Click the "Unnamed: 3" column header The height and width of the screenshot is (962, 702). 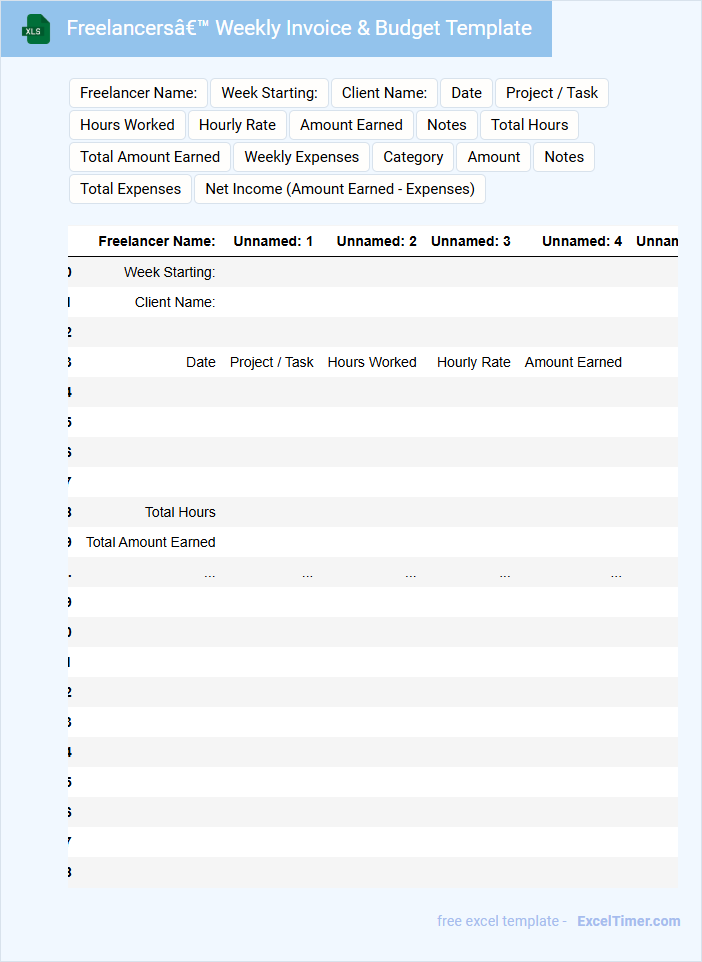(x=470, y=241)
